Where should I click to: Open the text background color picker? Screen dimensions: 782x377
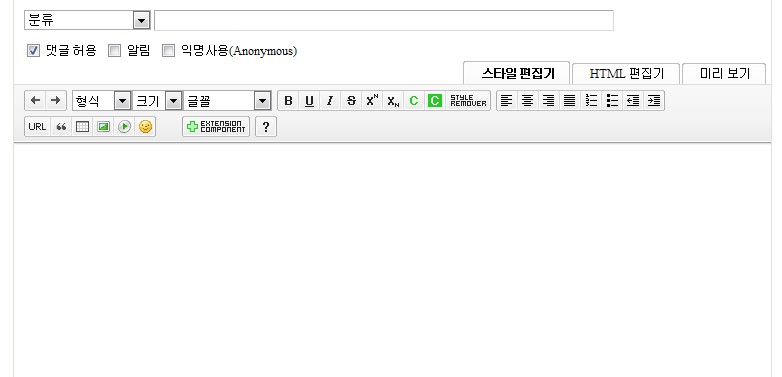point(435,101)
